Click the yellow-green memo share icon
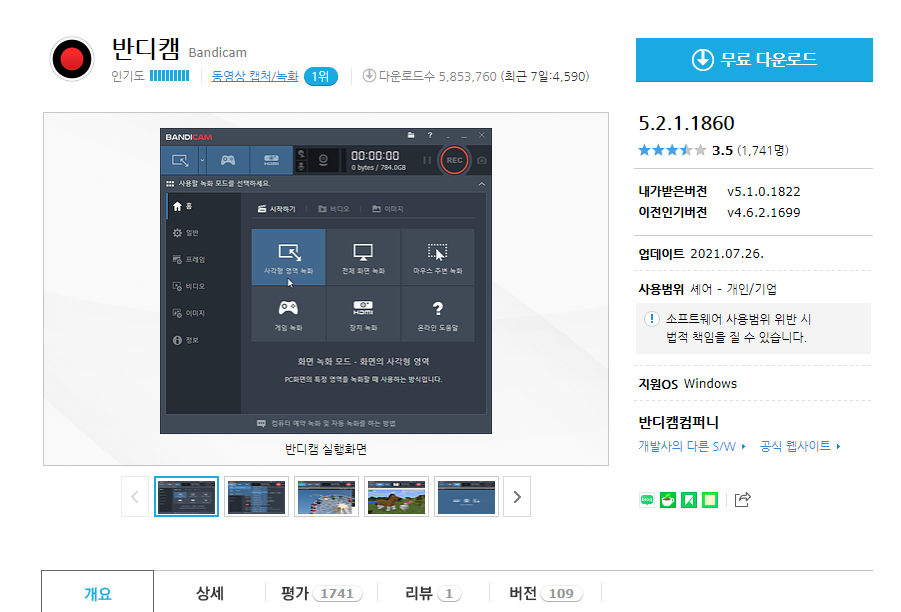 pyautogui.click(x=710, y=500)
